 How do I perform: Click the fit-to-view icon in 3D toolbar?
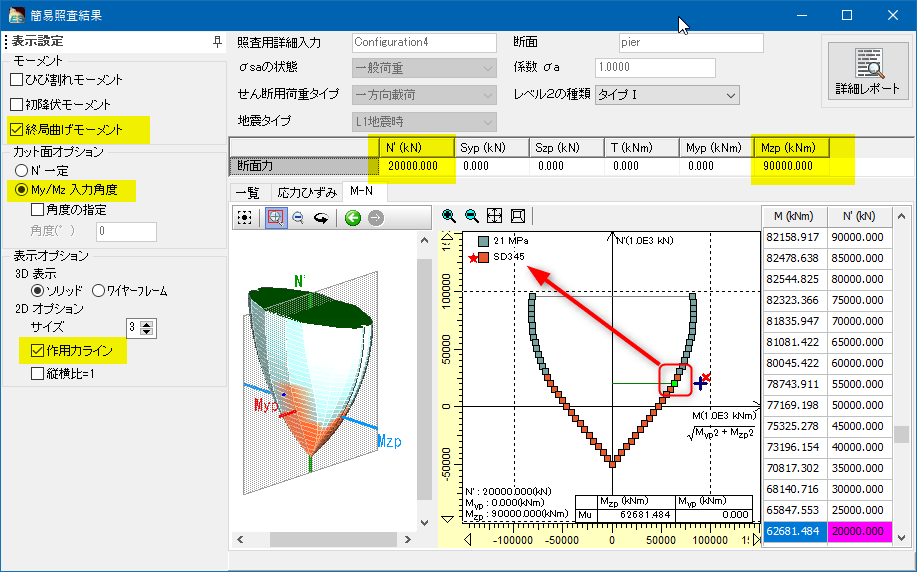click(x=244, y=218)
